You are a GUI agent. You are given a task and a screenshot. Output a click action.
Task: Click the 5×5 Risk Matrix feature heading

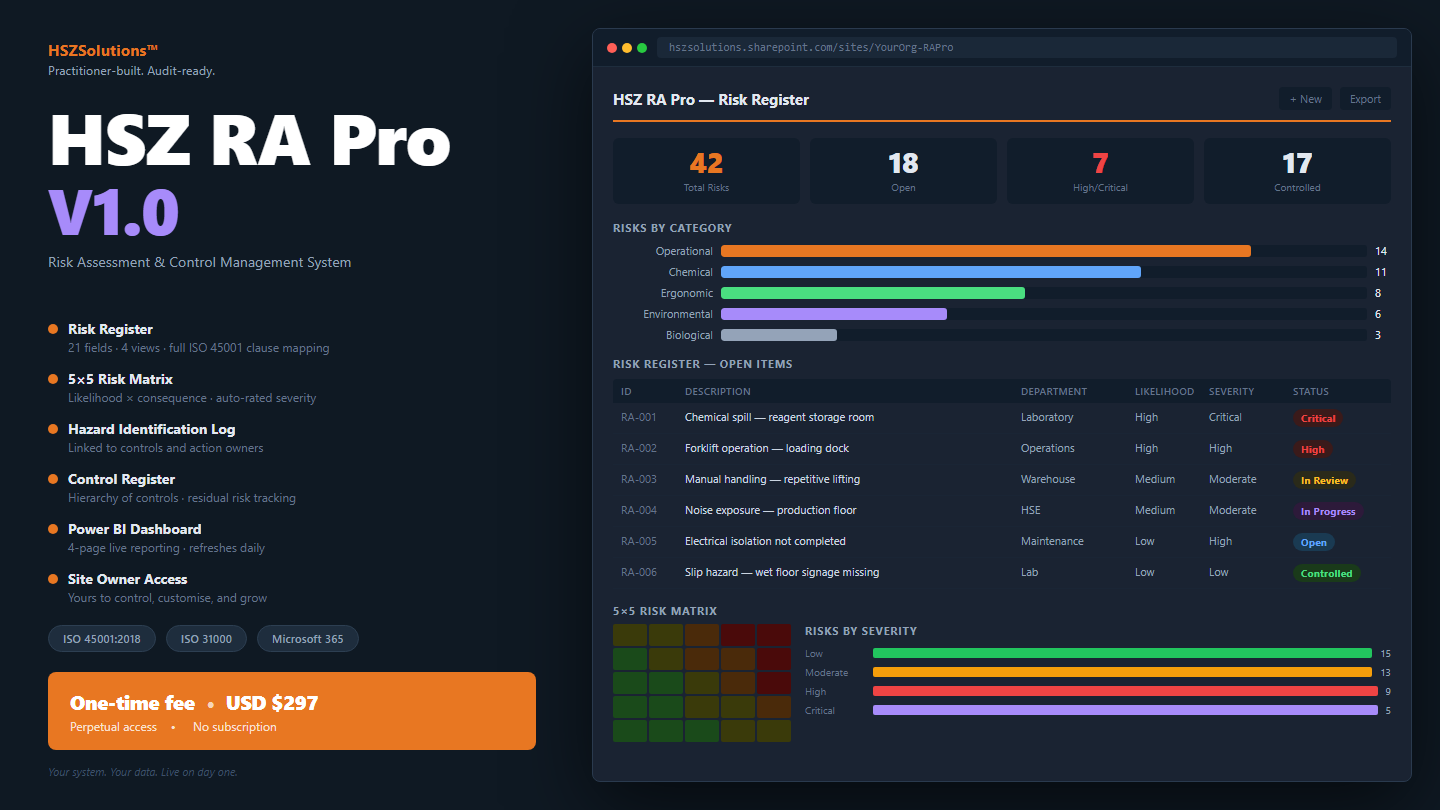[120, 379]
